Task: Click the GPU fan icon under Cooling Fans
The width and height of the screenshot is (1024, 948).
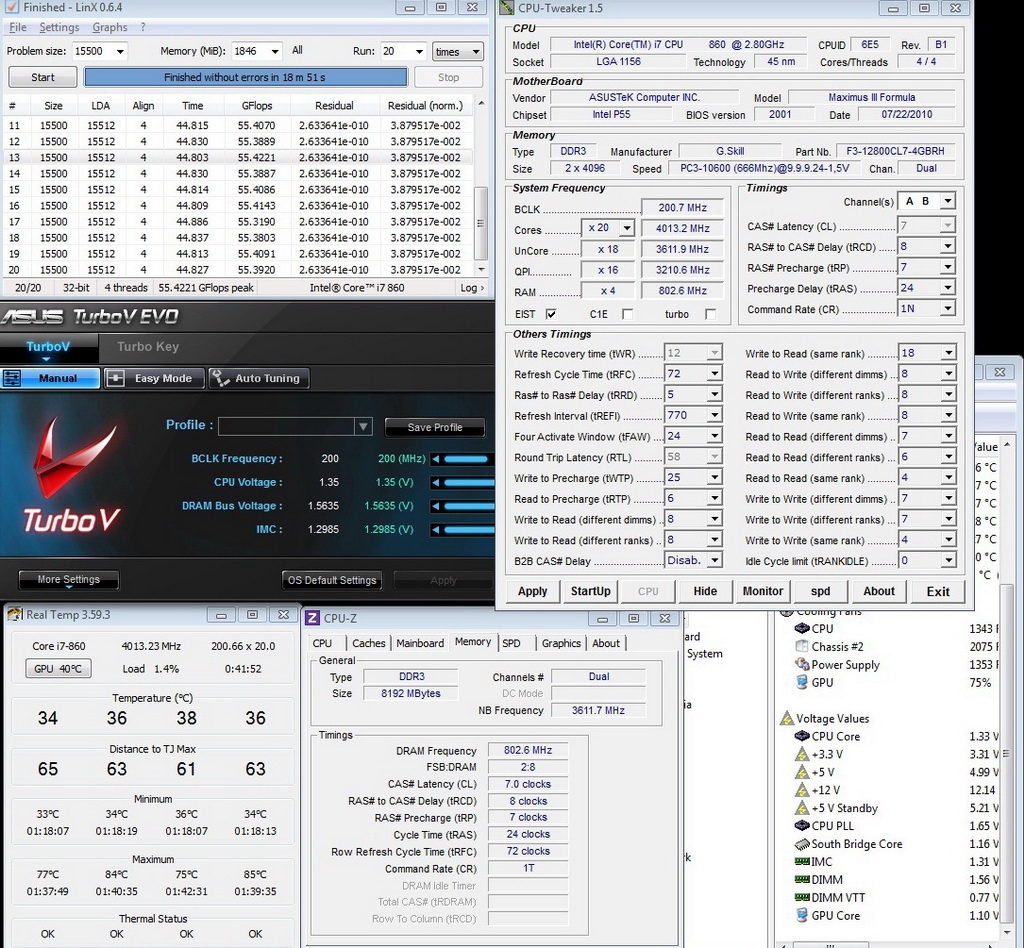Action: (x=802, y=682)
